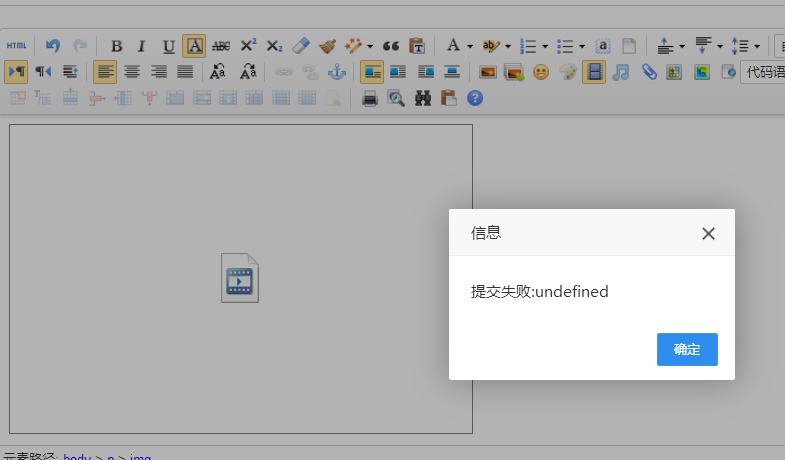The height and width of the screenshot is (460, 785).
Task: Close the 信息 dialog with the X
Action: [x=708, y=233]
